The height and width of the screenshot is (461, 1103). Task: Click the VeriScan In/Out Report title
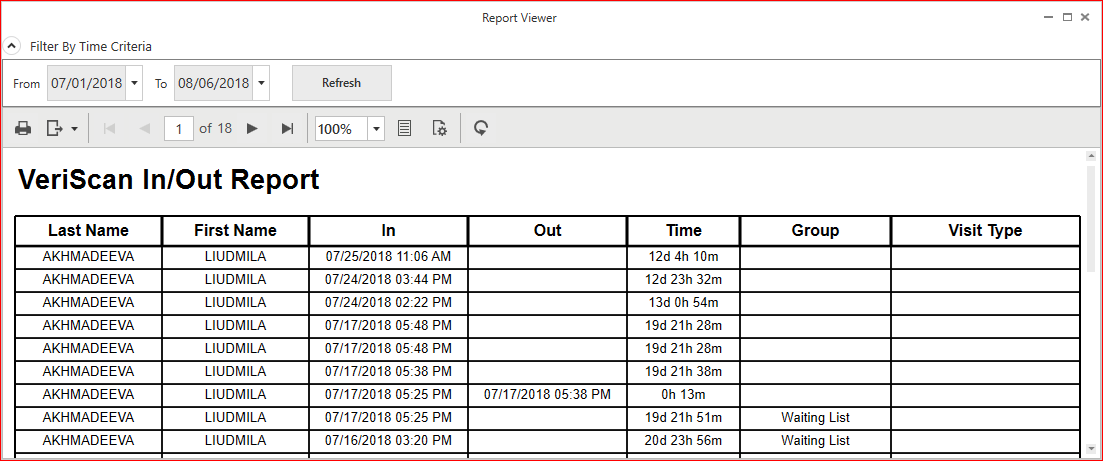pos(168,180)
